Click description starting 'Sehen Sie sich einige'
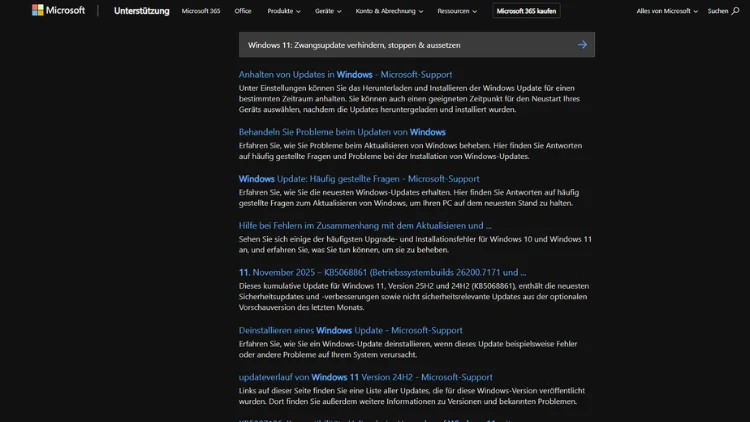 415,244
